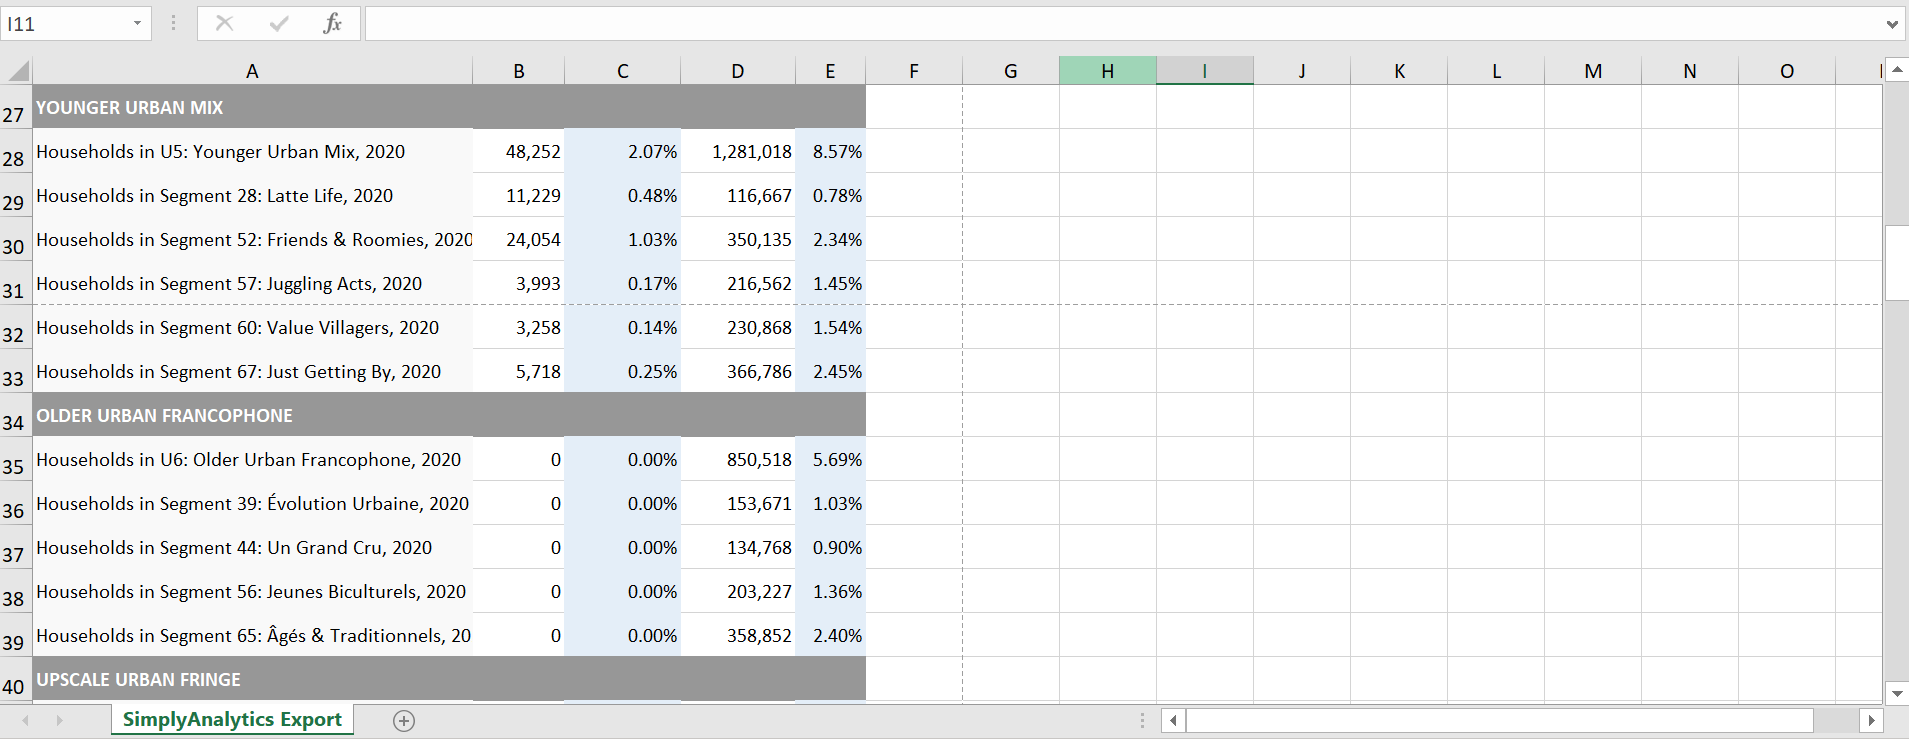Screen dimensions: 1909x739
Task: Select row 27 header
Action: click(16, 107)
